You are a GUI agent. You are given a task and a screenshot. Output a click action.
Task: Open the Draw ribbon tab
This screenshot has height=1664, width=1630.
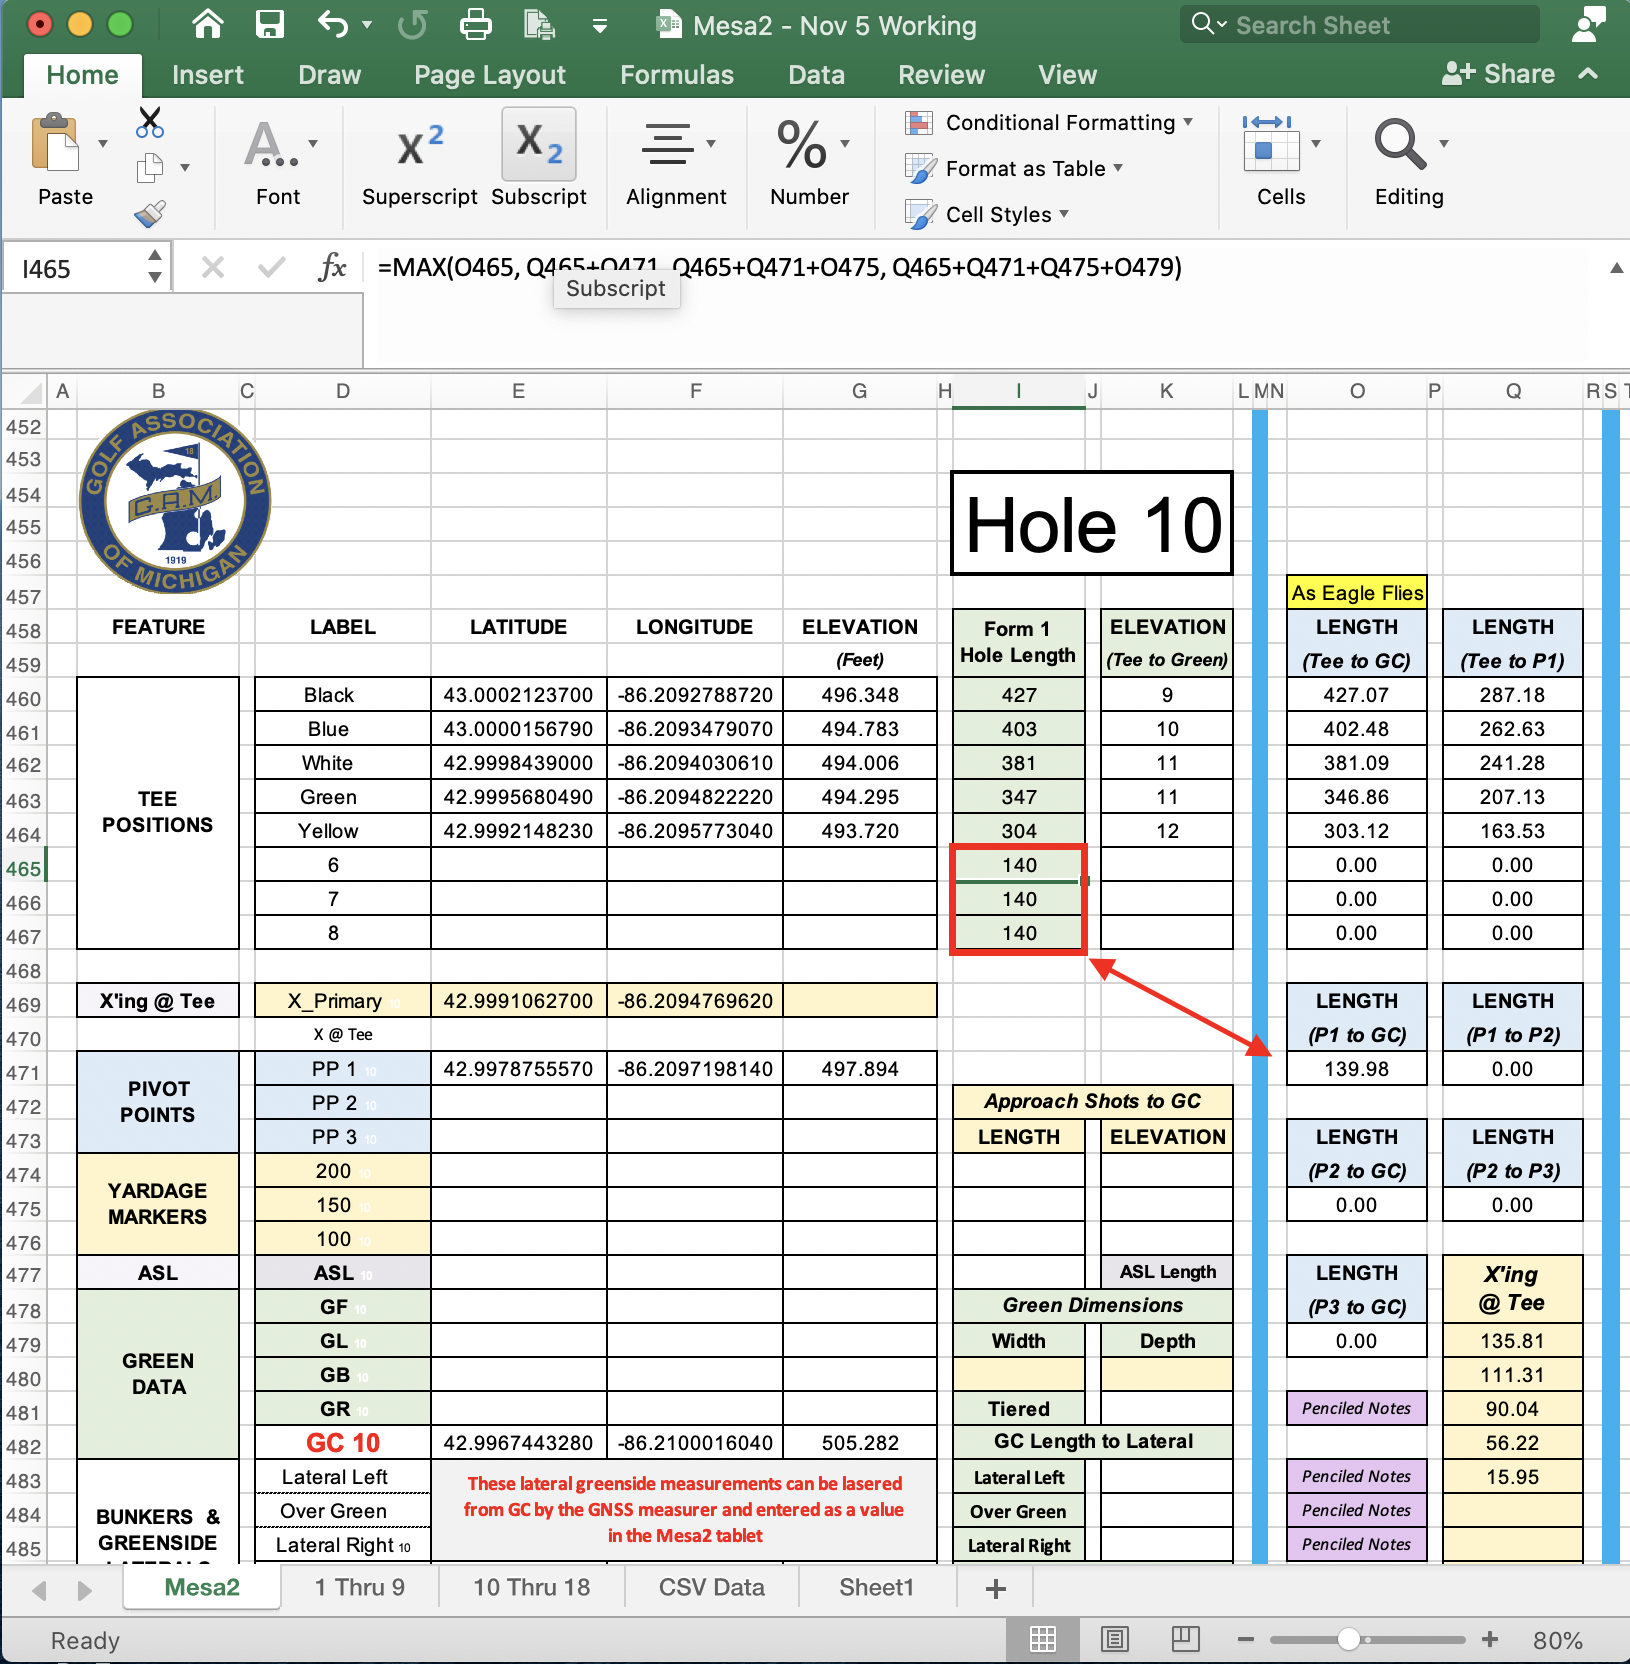[x=330, y=75]
